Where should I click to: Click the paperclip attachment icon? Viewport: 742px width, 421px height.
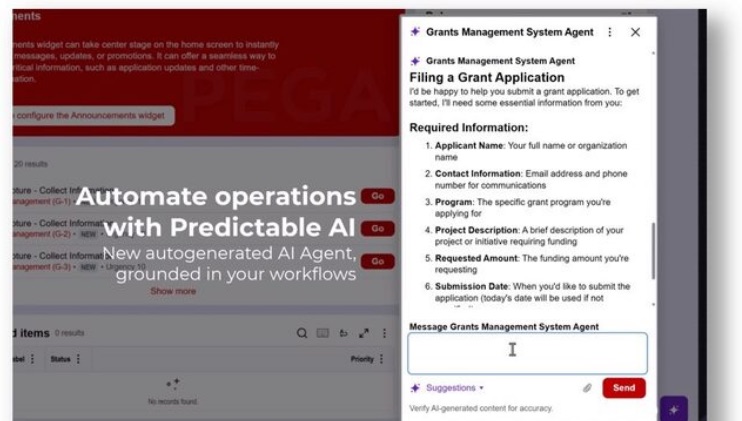click(x=588, y=388)
